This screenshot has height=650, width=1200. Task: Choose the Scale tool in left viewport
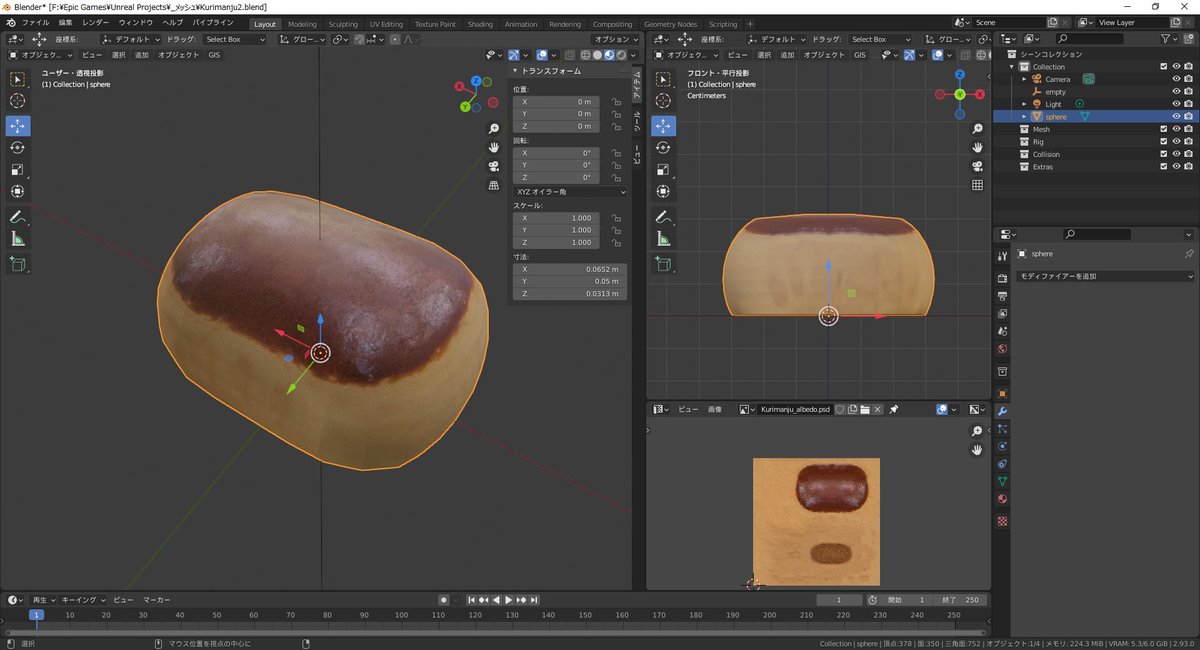click(18, 169)
